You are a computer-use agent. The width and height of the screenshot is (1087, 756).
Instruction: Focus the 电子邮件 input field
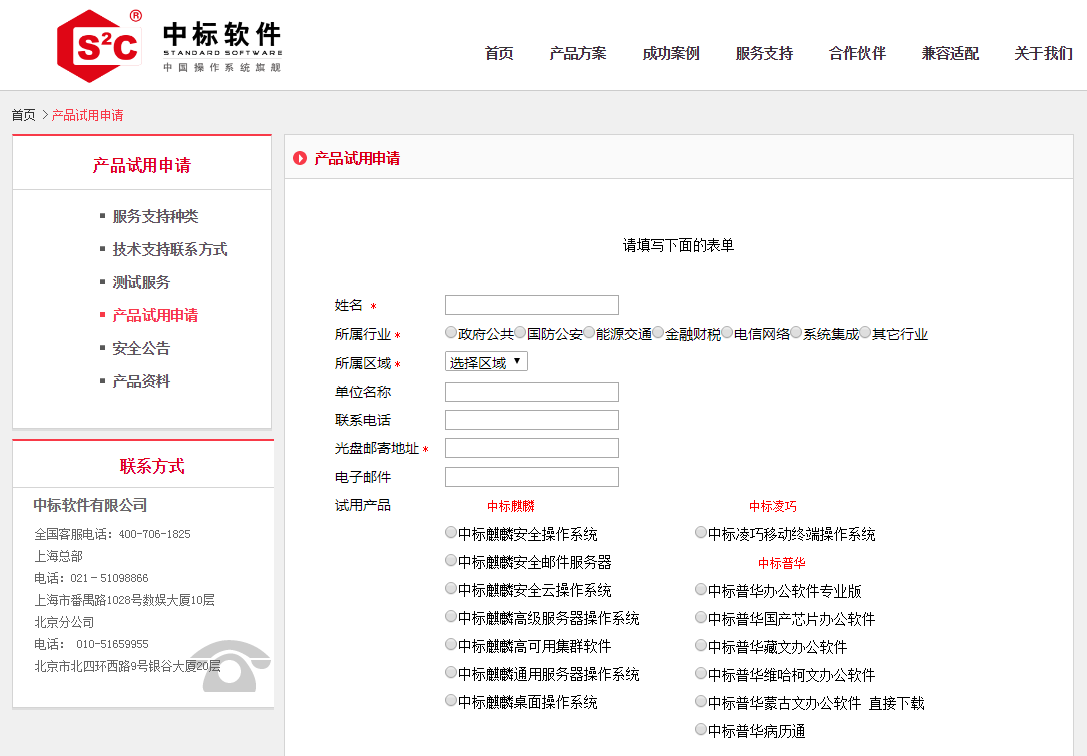click(x=532, y=477)
